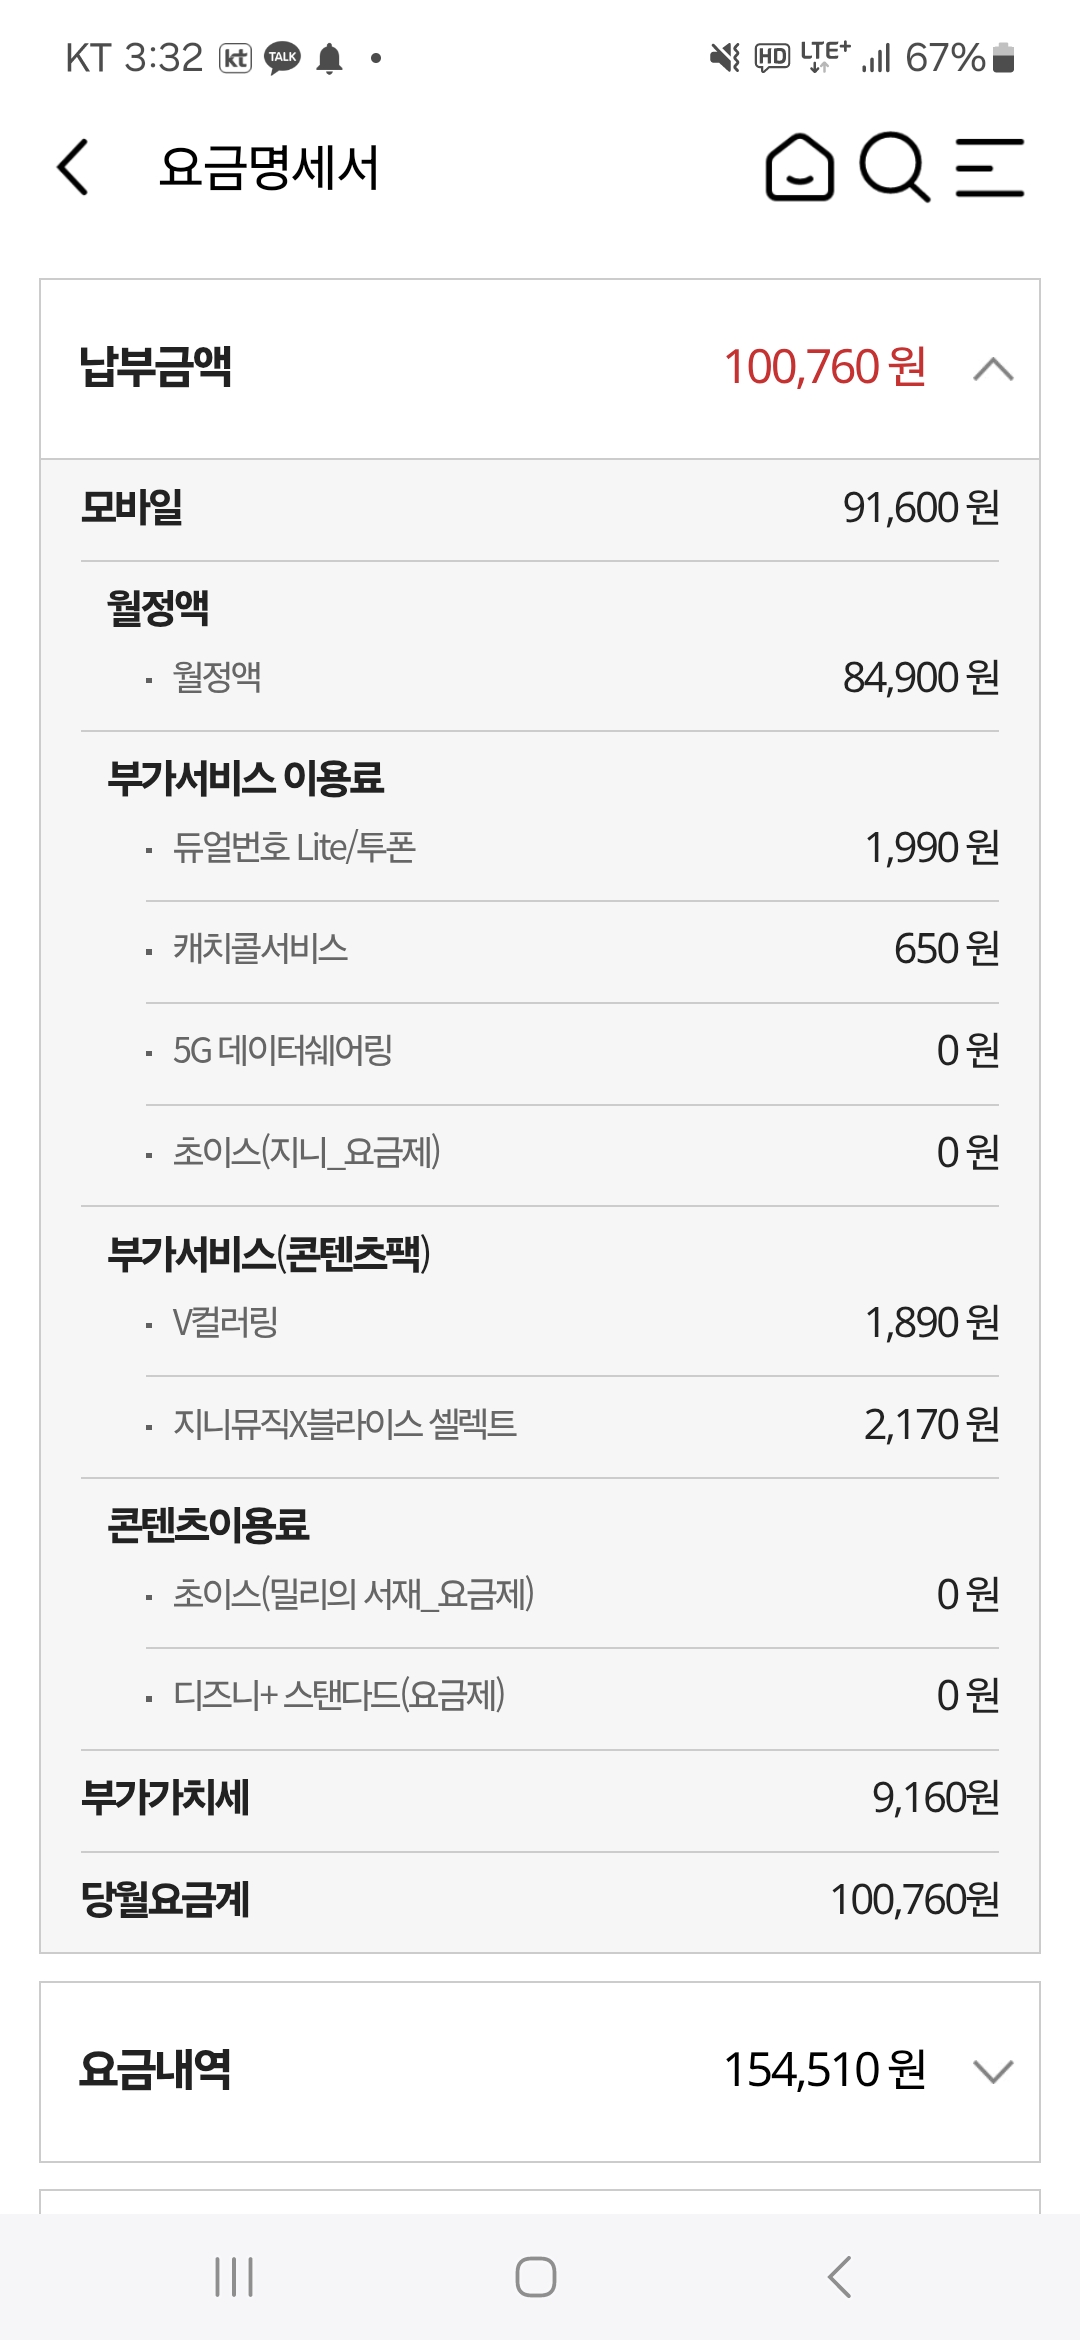Tap the search magnifier icon

tap(894, 167)
